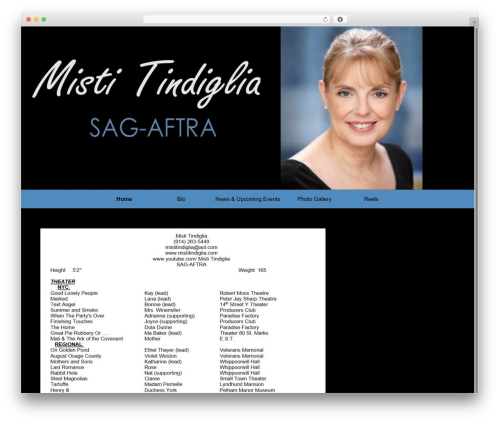
Task: Click 'Tartuffe' entry
Action: click(59, 384)
